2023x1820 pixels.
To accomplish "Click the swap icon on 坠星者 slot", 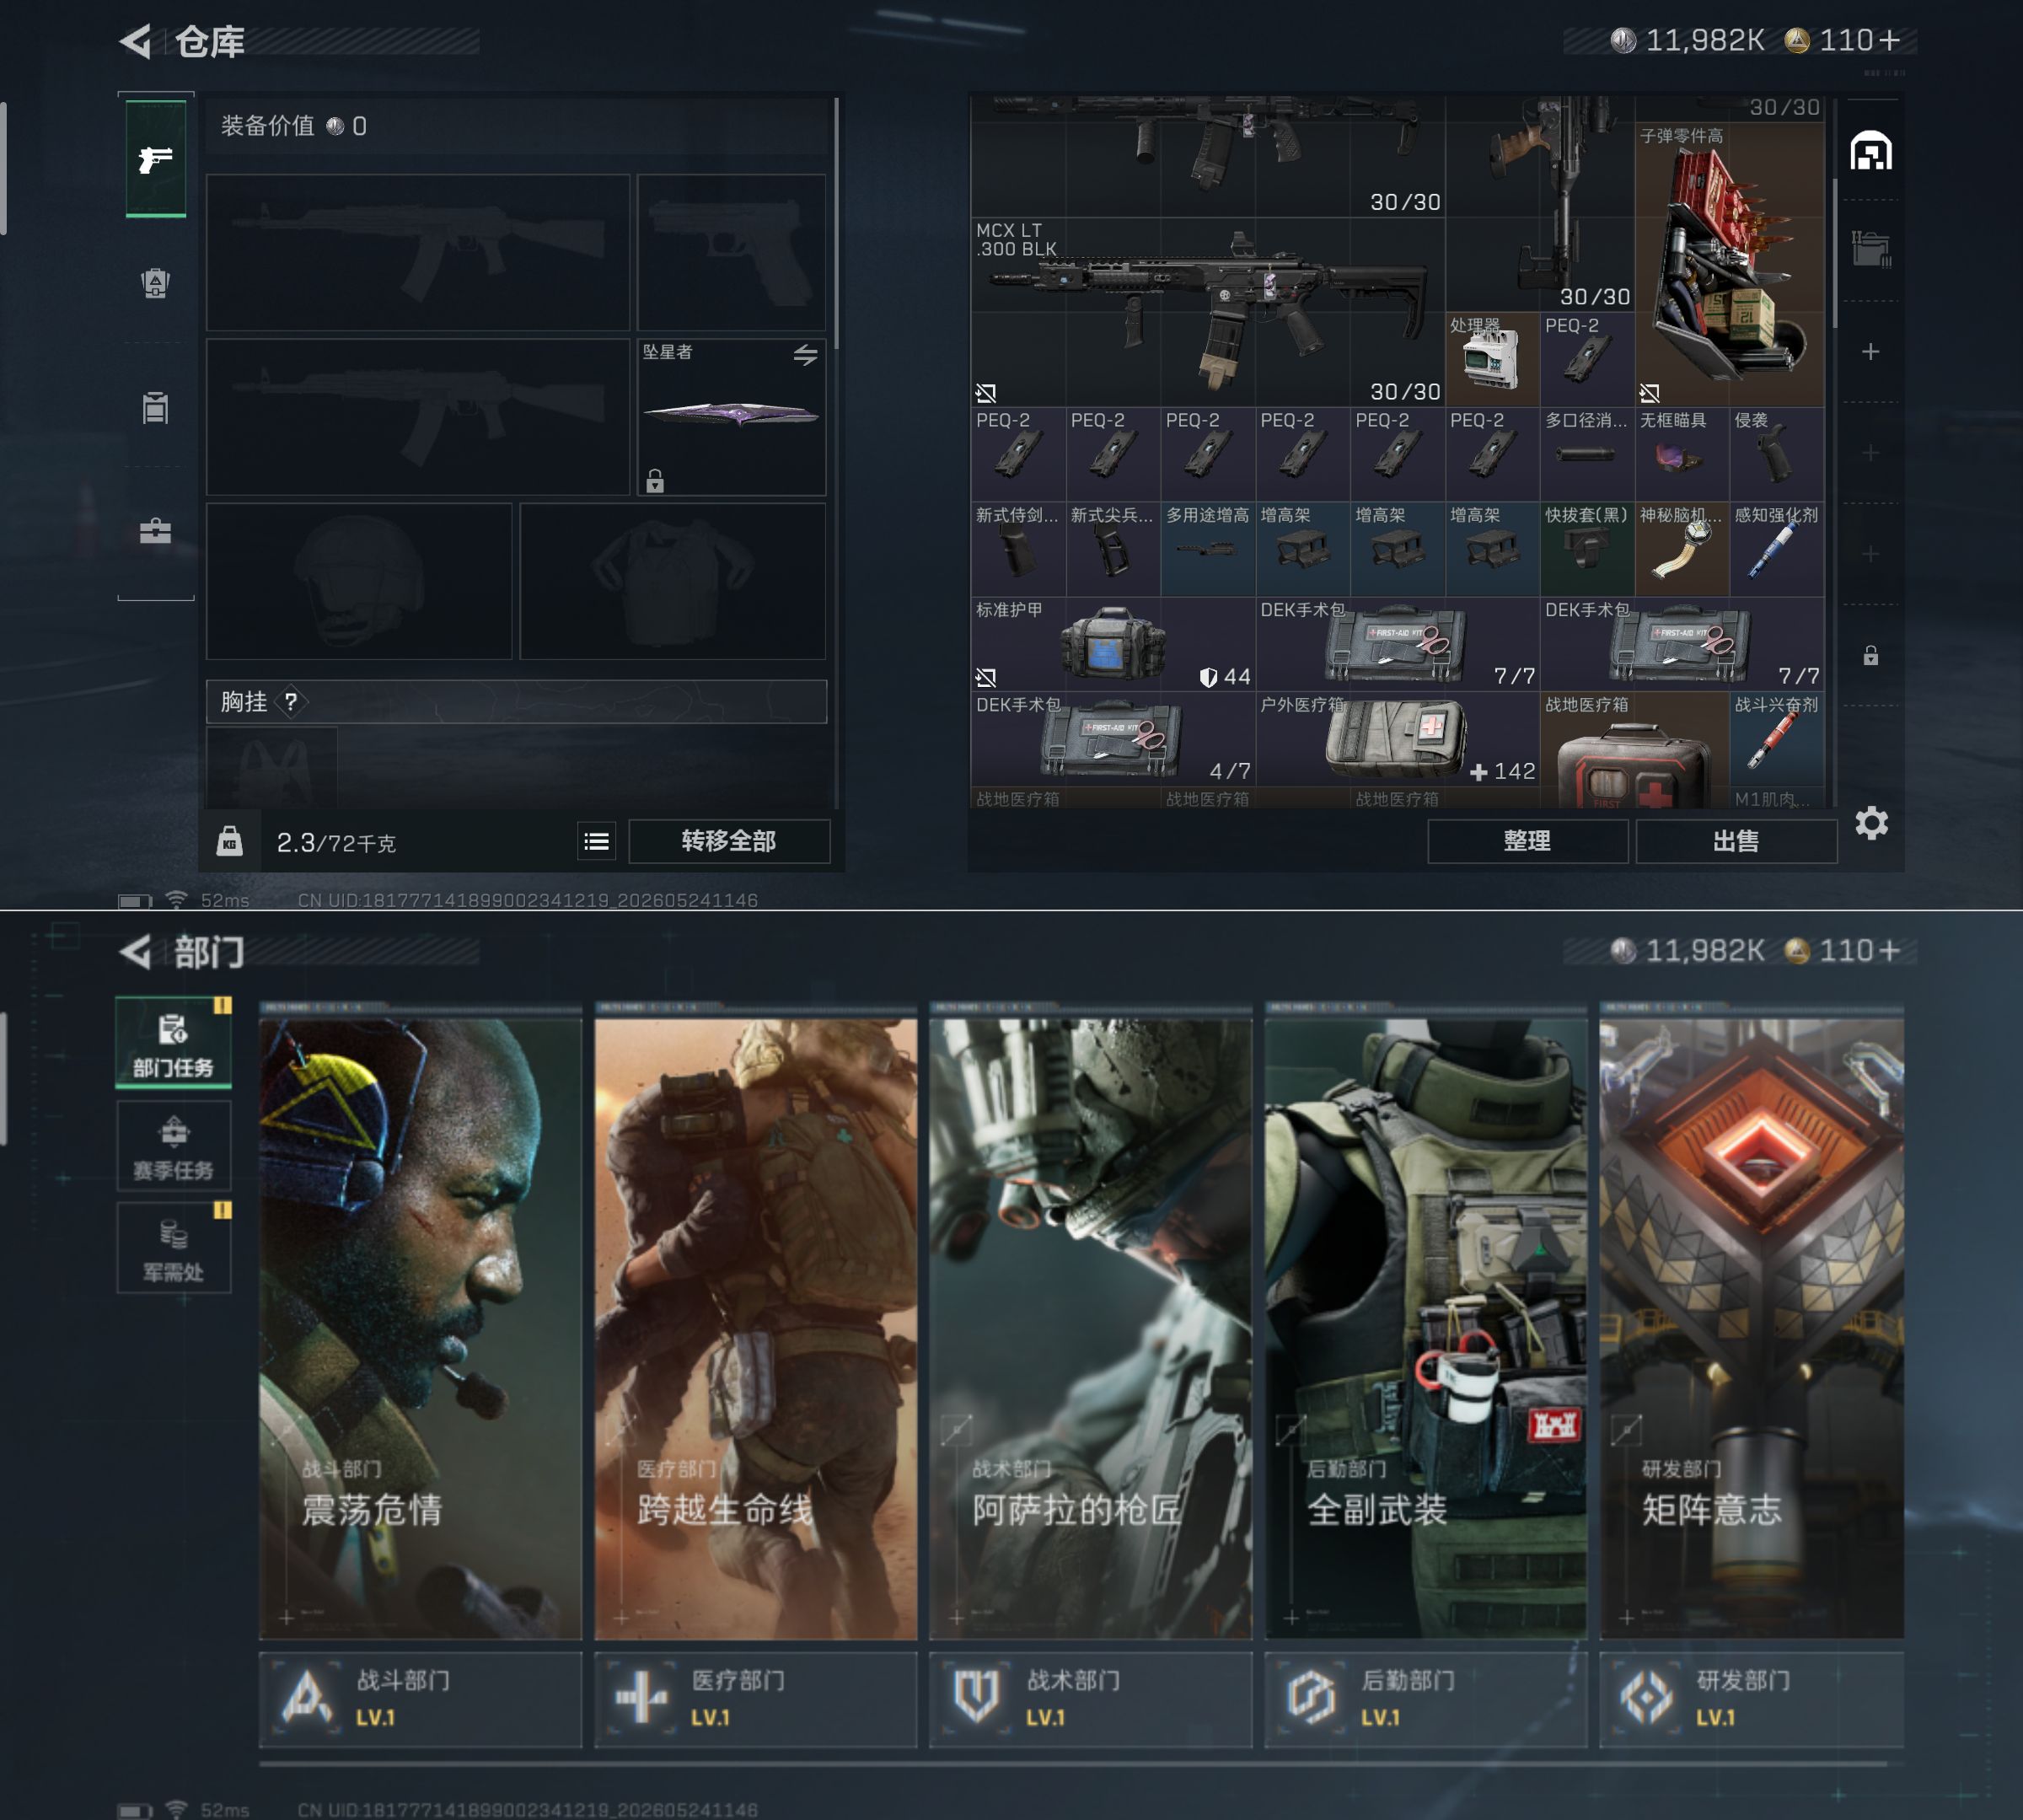I will click(805, 354).
